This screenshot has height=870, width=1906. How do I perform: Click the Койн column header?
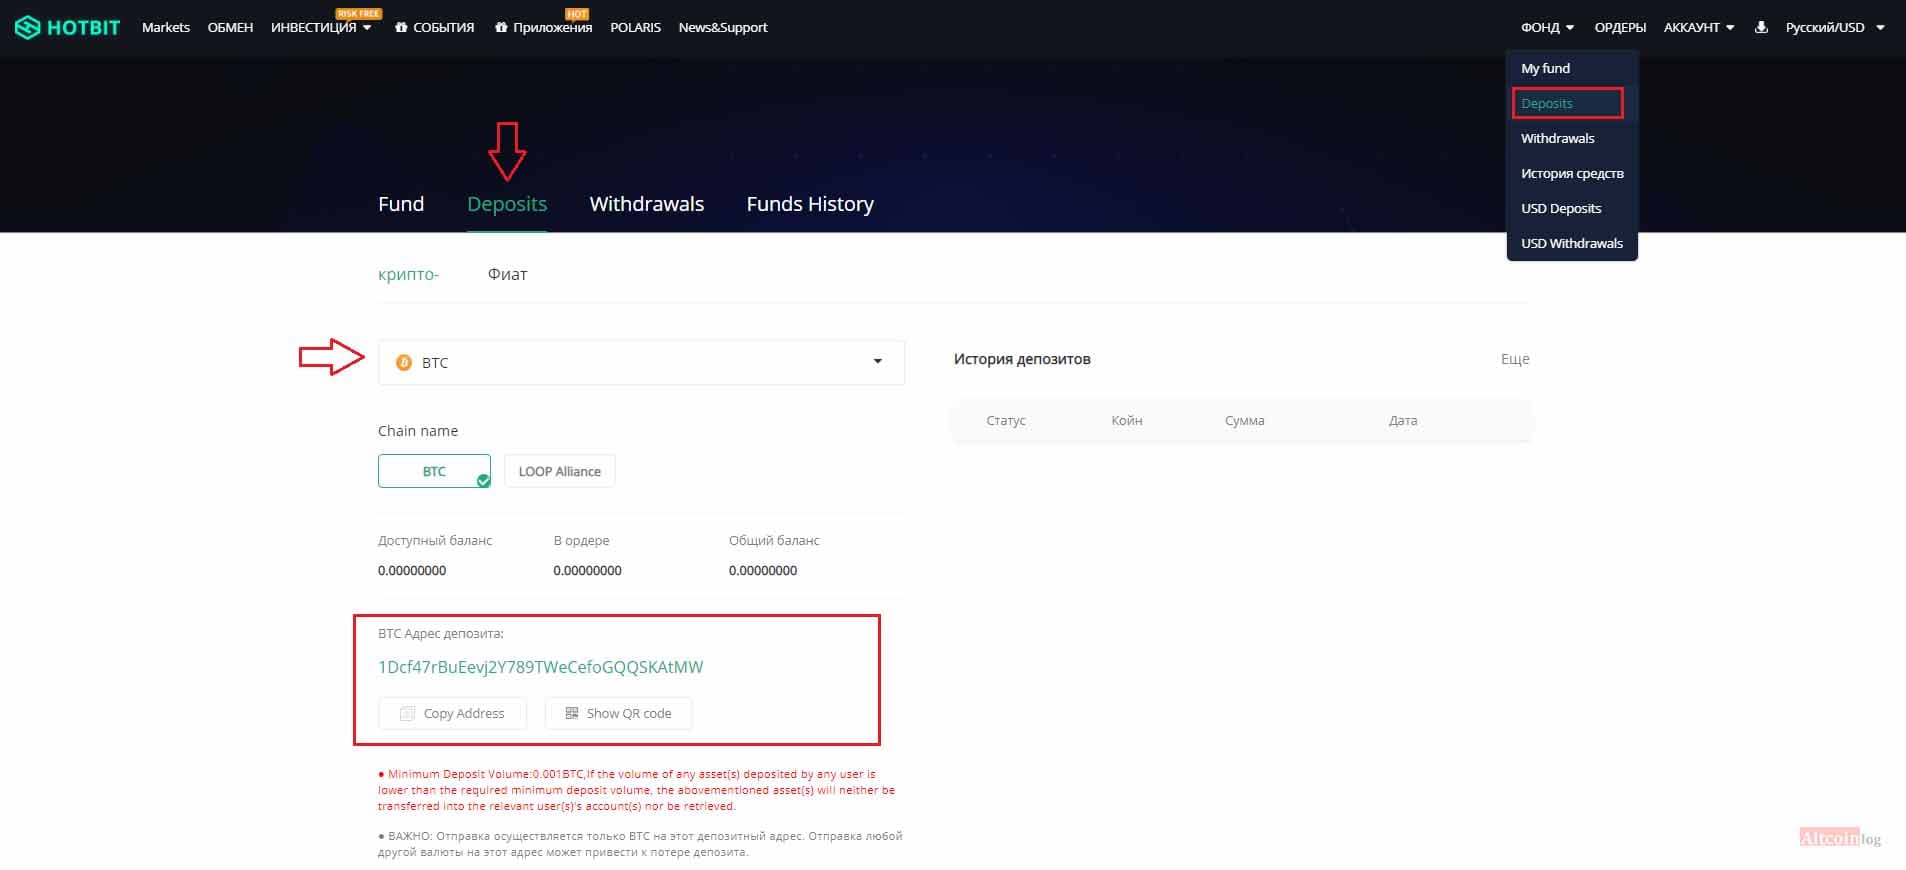point(1127,420)
